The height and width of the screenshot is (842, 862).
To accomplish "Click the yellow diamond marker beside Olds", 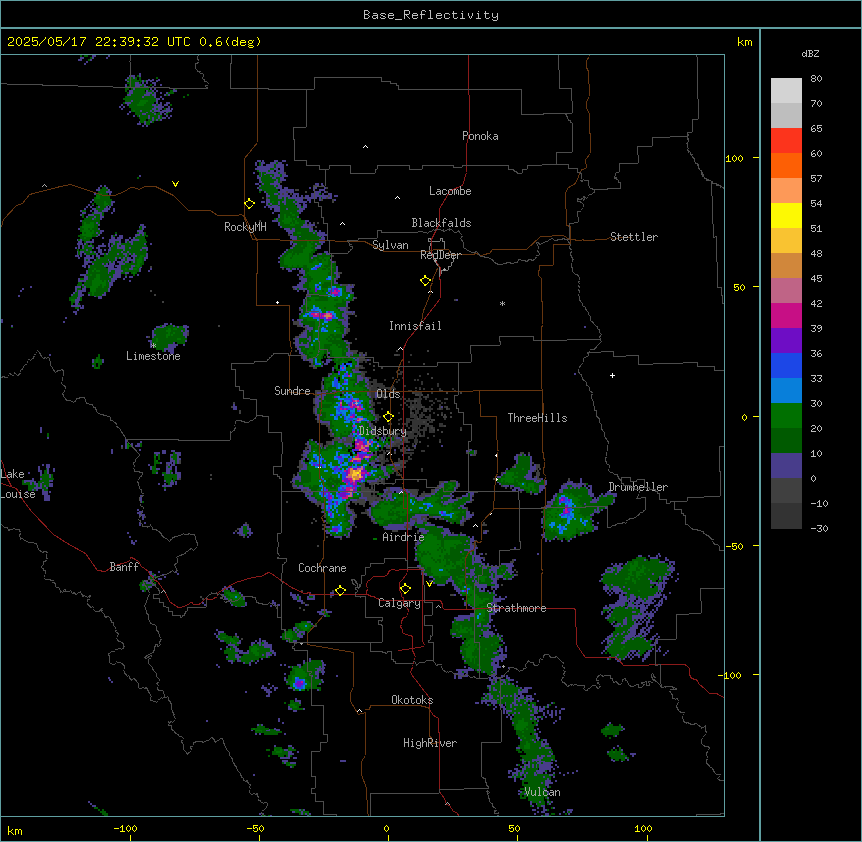I will pyautogui.click(x=388, y=417).
